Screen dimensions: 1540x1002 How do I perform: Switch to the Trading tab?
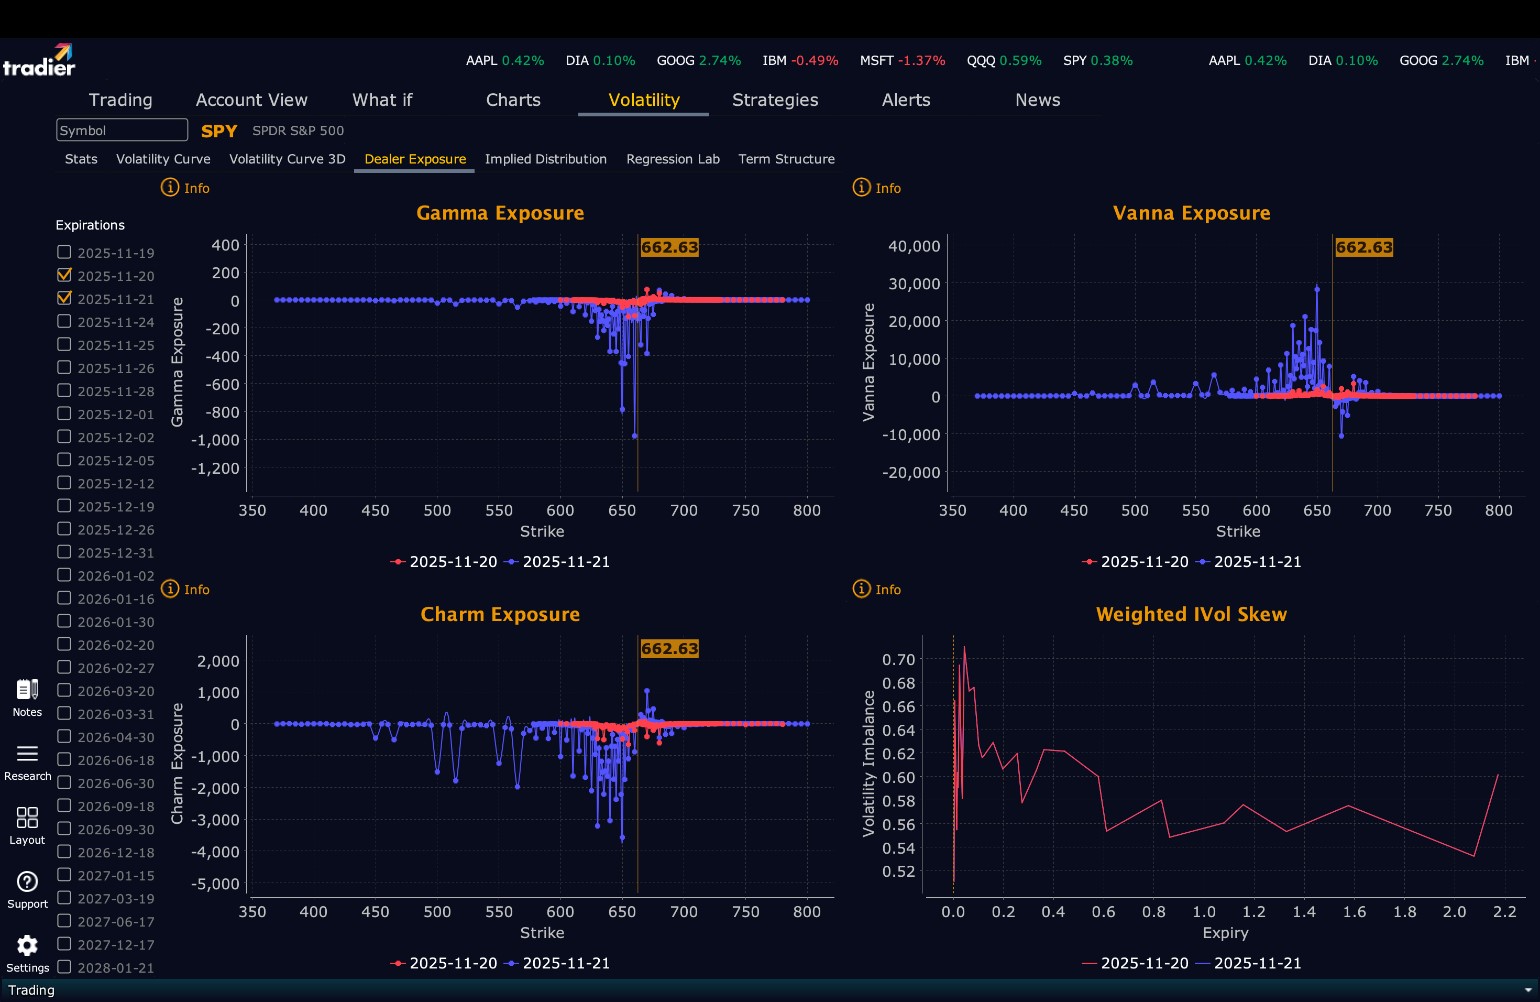pyautogui.click(x=121, y=100)
